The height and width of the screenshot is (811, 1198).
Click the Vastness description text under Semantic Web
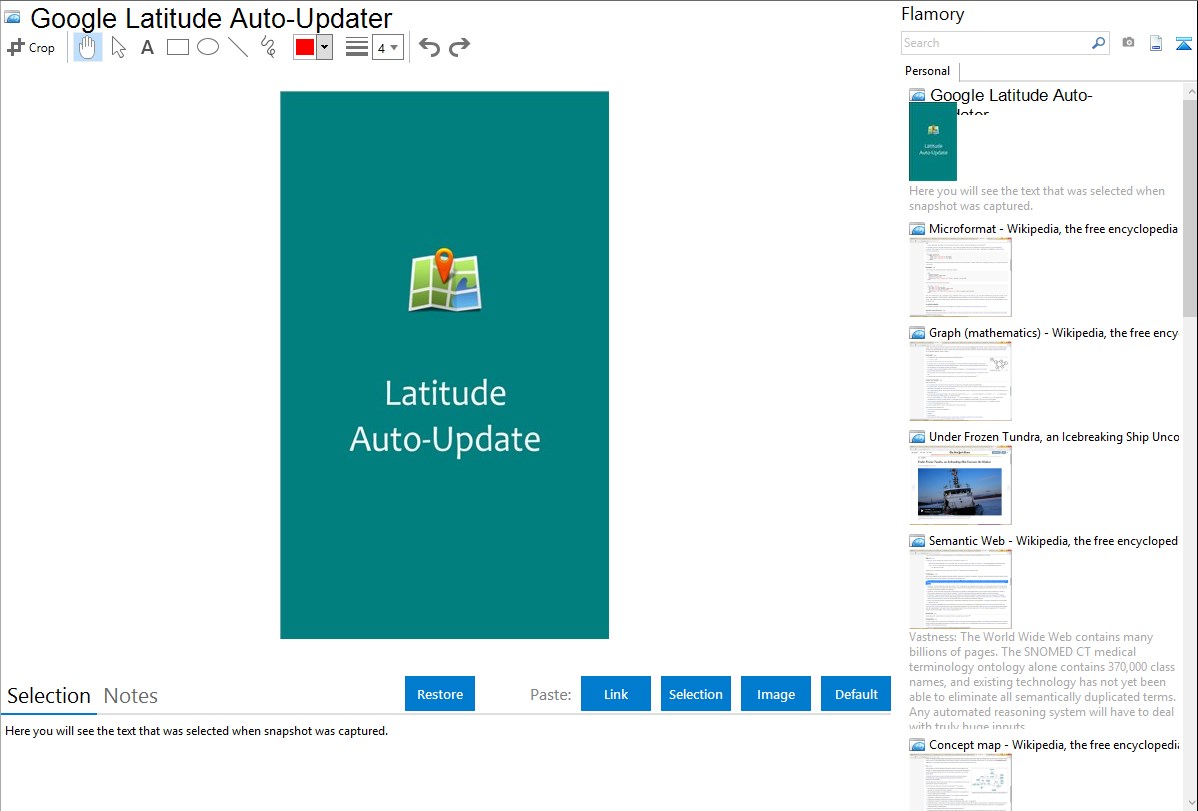(1042, 681)
